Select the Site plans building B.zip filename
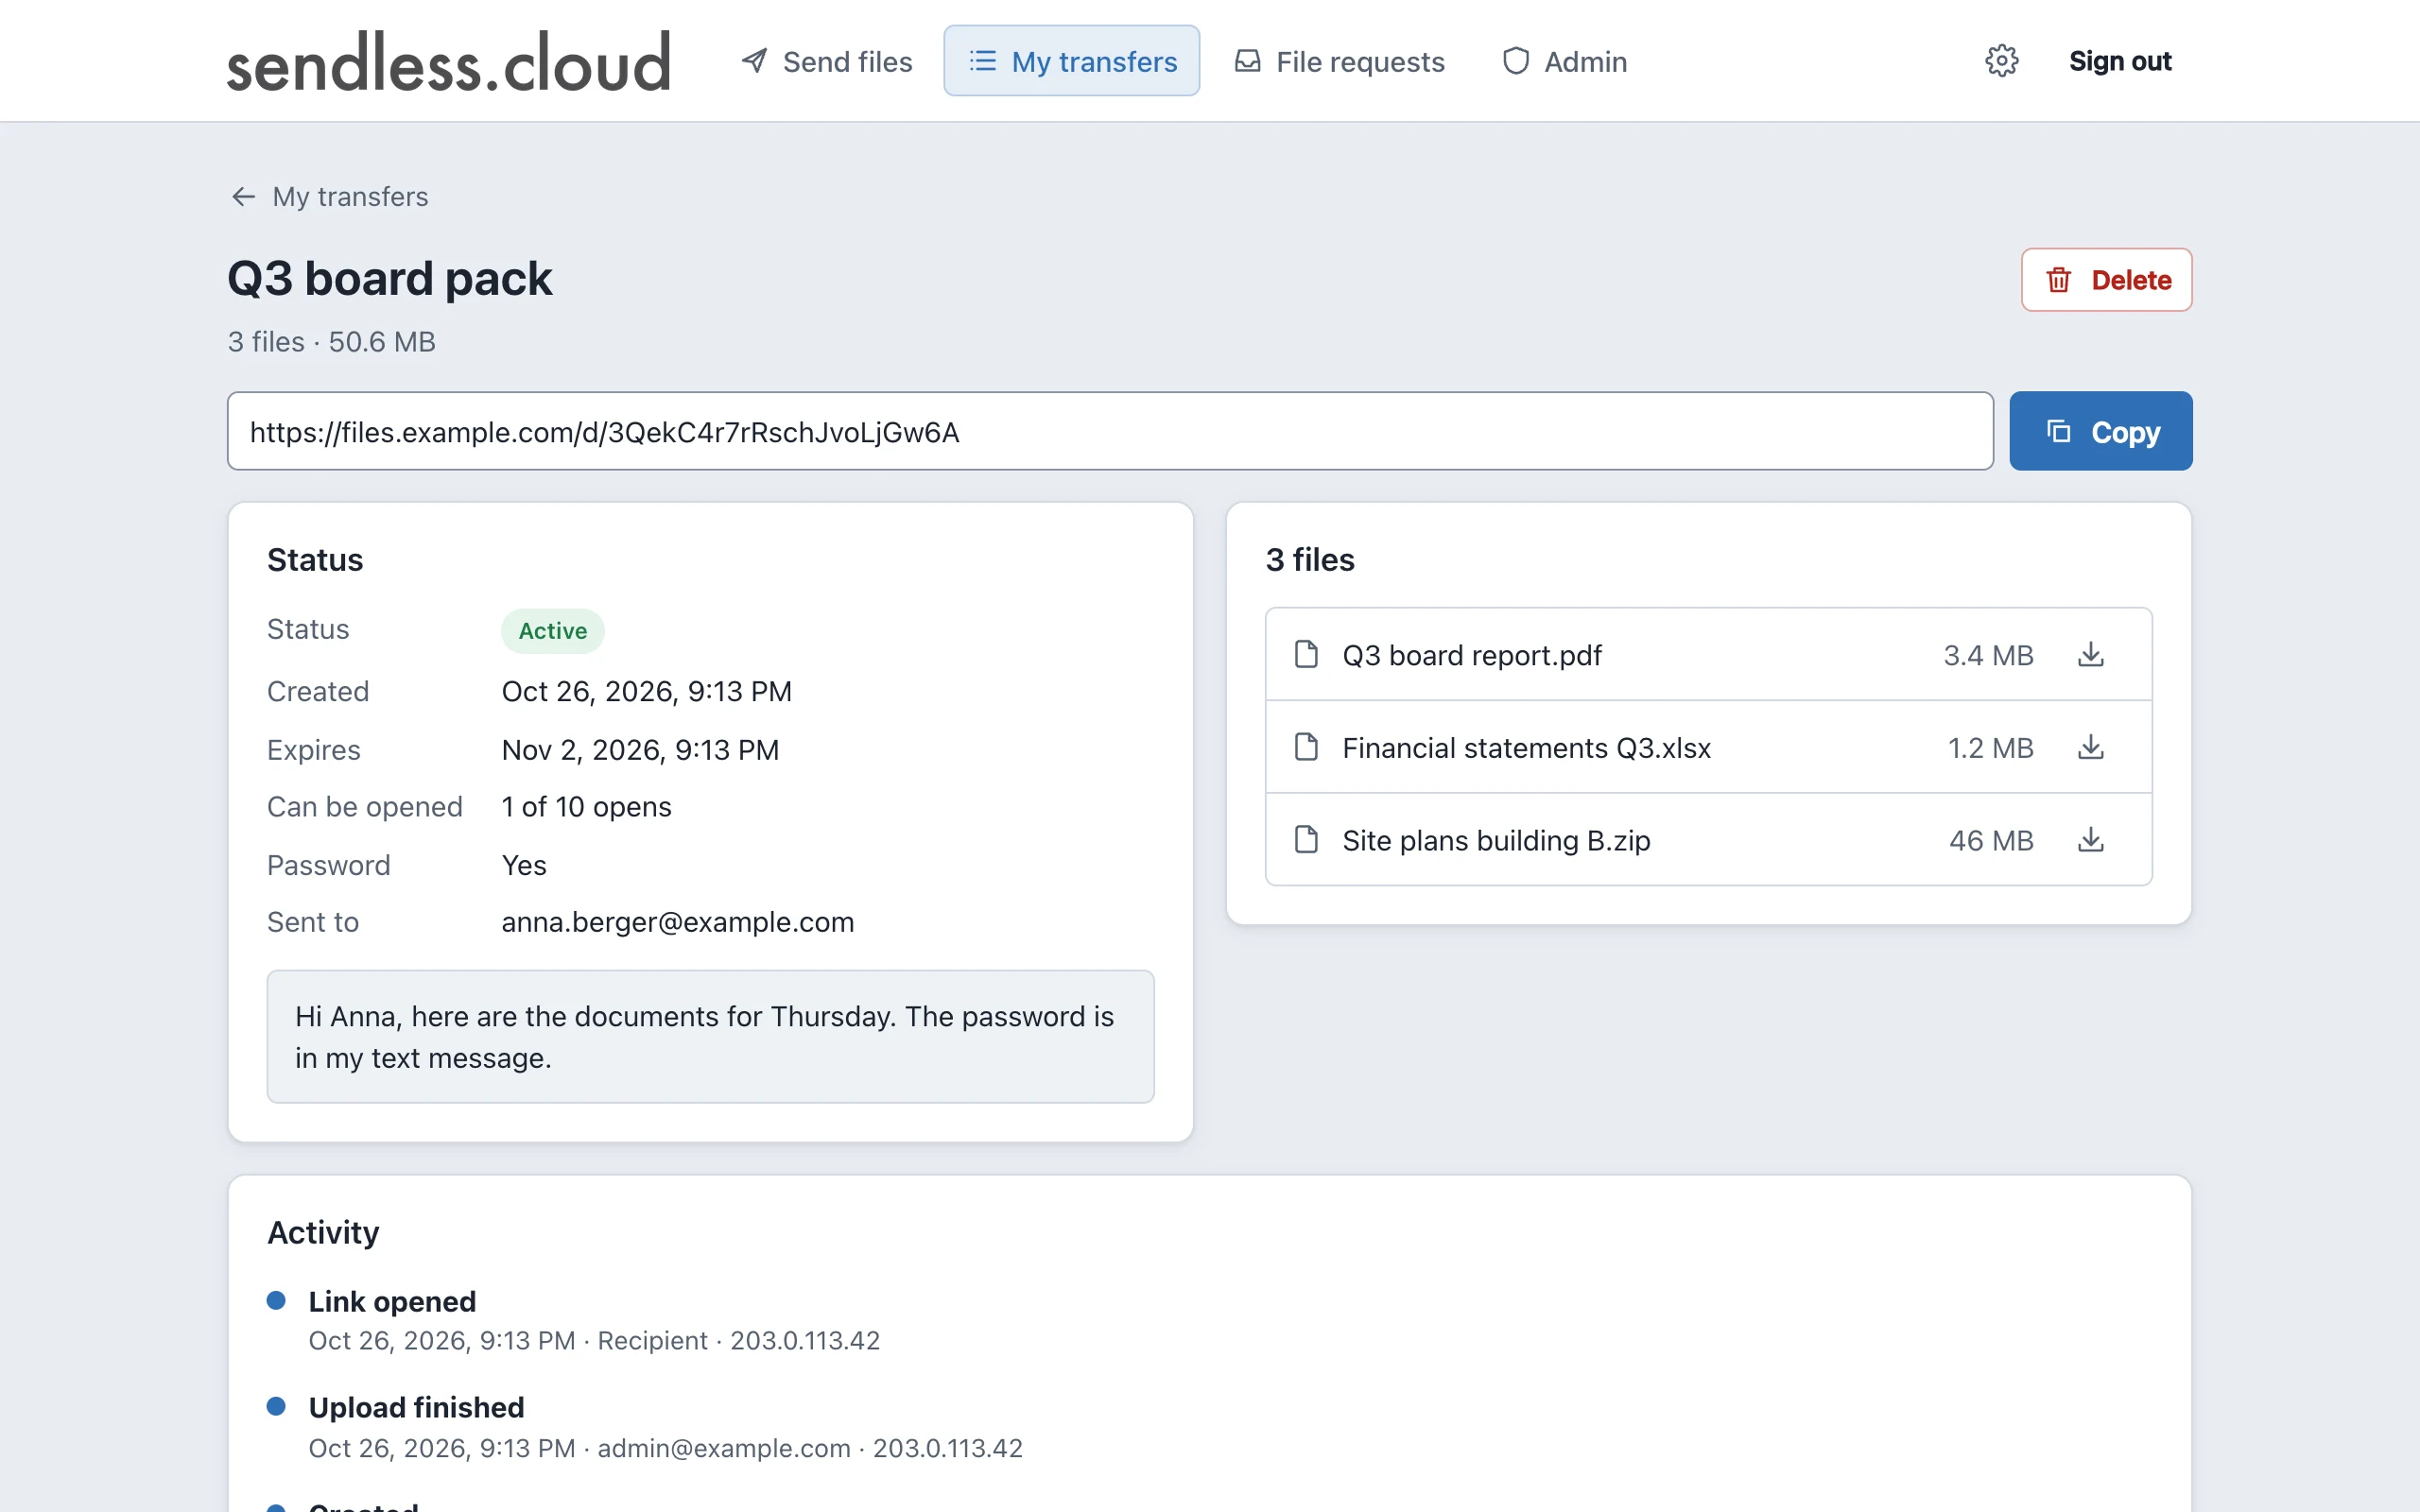The image size is (2420, 1512). point(1496,840)
